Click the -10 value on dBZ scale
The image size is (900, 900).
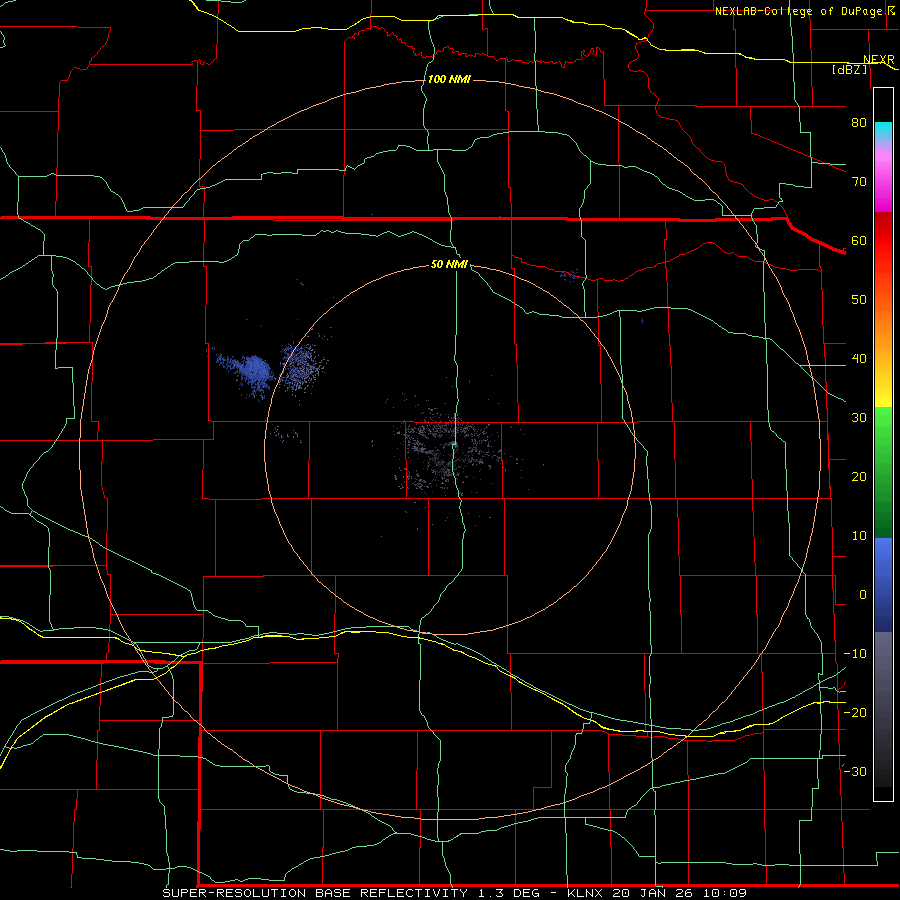[x=855, y=654]
